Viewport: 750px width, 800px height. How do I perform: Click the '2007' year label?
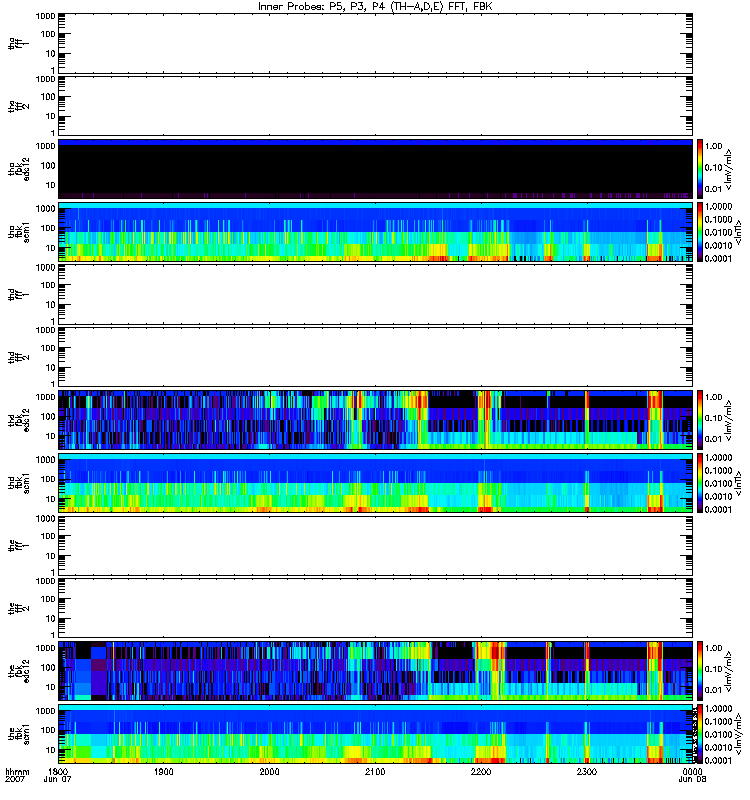[x=14, y=779]
